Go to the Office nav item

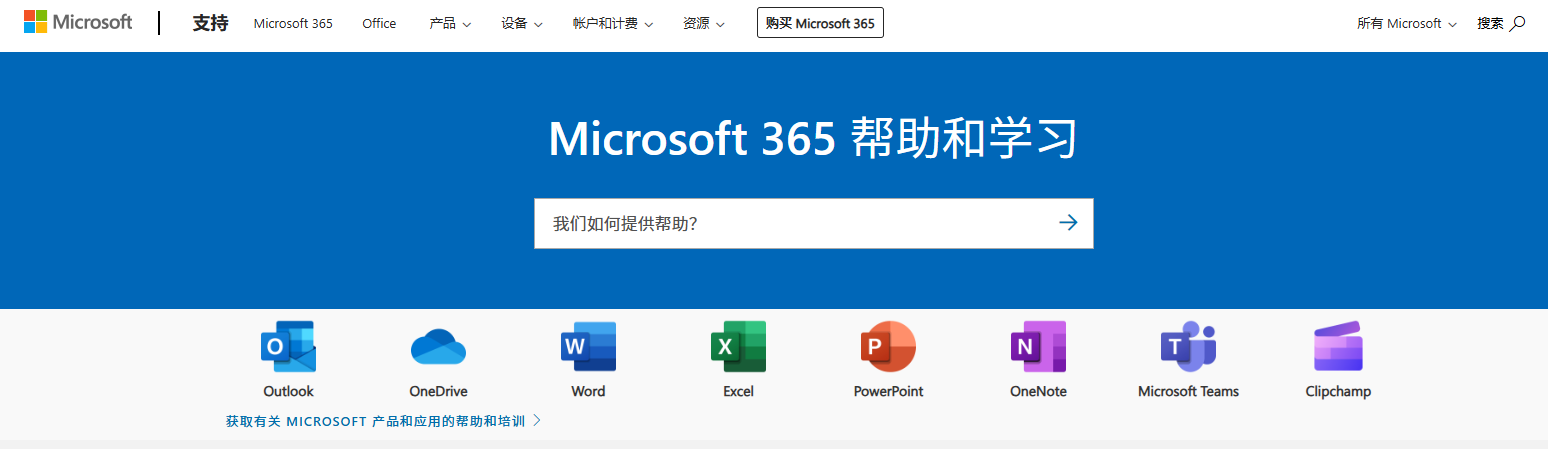379,23
